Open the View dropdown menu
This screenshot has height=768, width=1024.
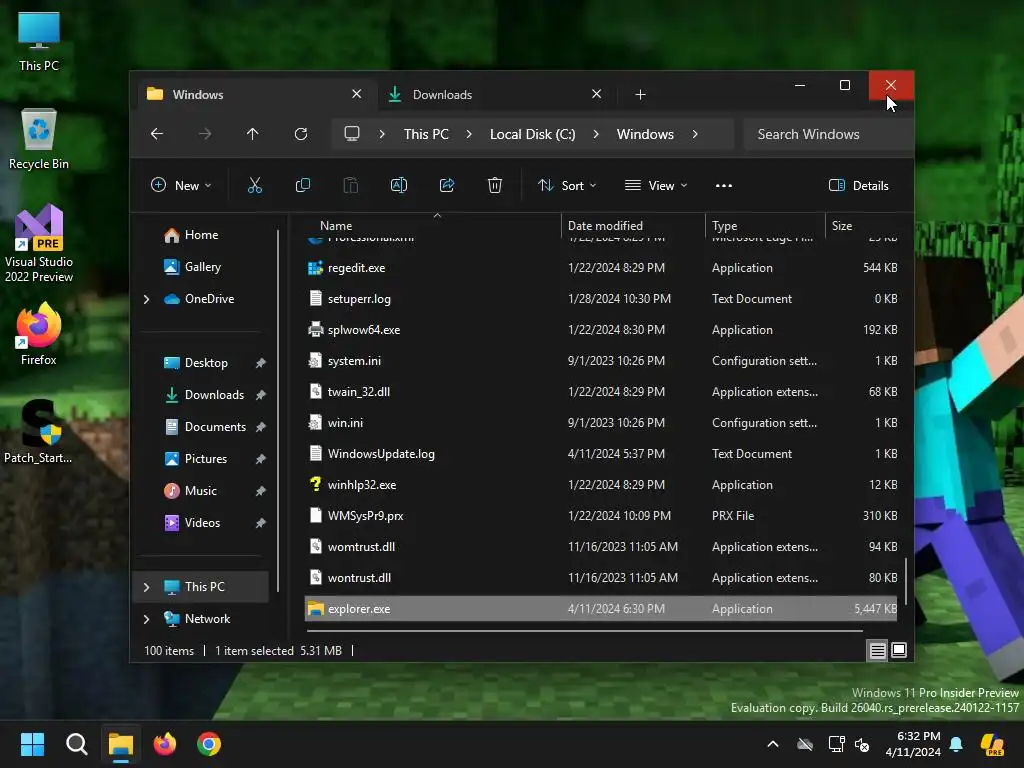(656, 185)
